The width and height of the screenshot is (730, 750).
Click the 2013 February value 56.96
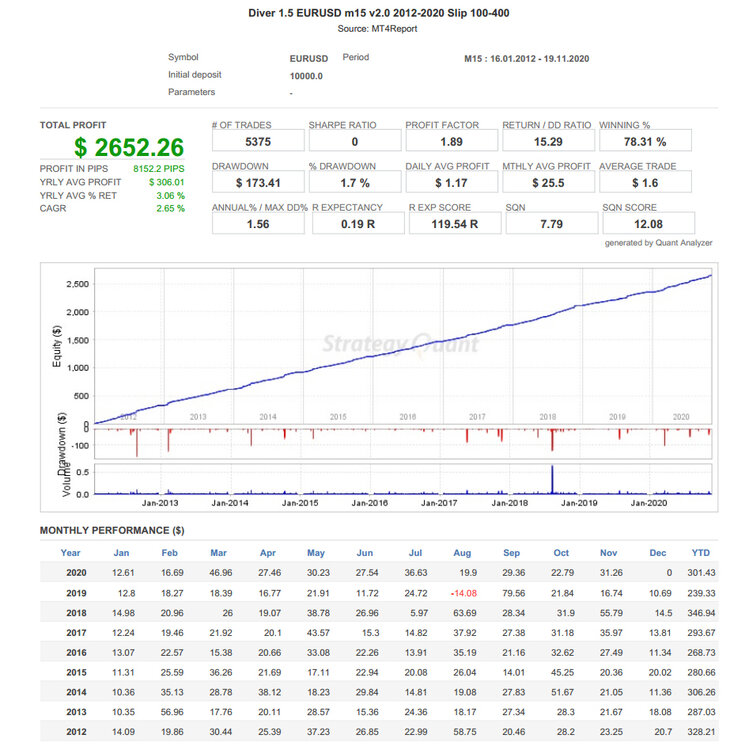point(172,712)
